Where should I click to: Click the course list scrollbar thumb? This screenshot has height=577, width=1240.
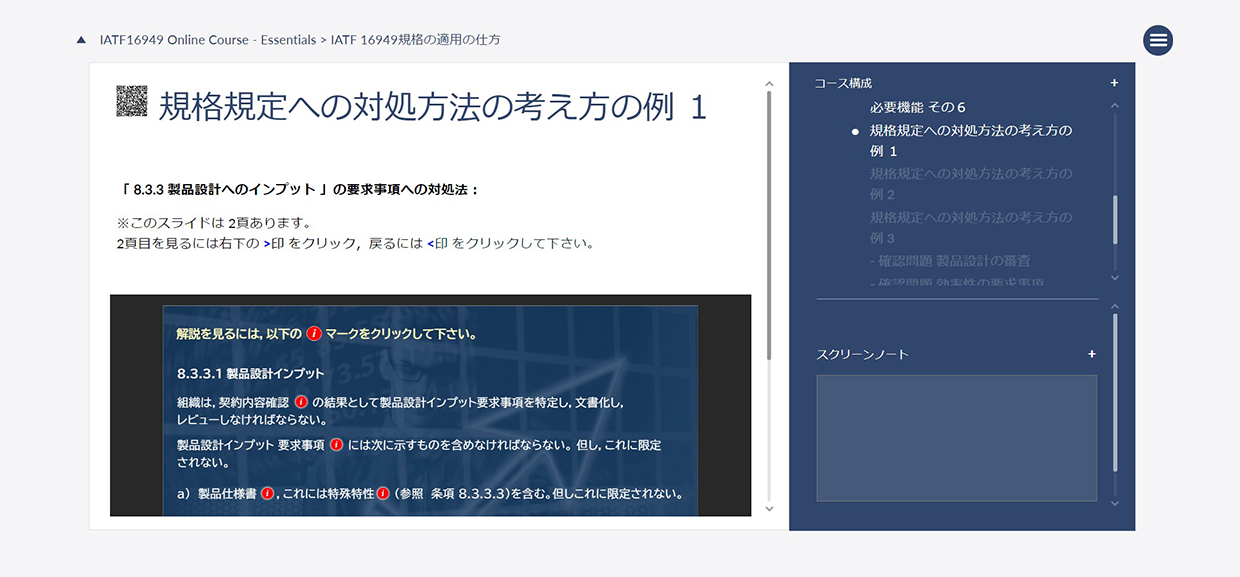tap(1115, 218)
